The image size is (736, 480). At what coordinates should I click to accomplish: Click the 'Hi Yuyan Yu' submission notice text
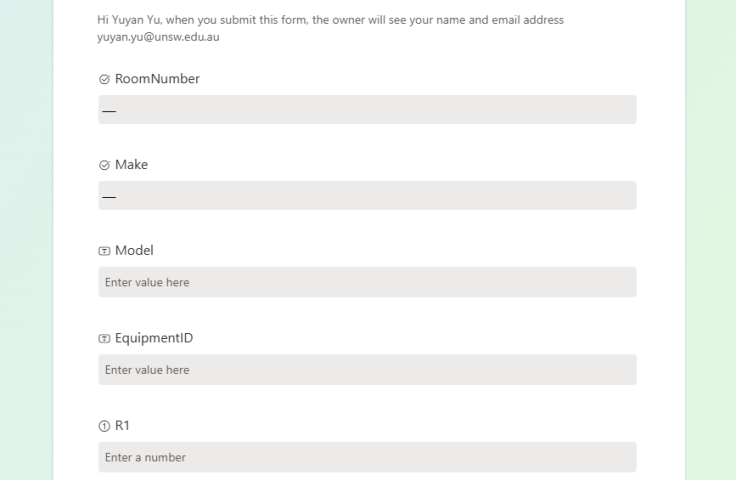click(x=330, y=20)
